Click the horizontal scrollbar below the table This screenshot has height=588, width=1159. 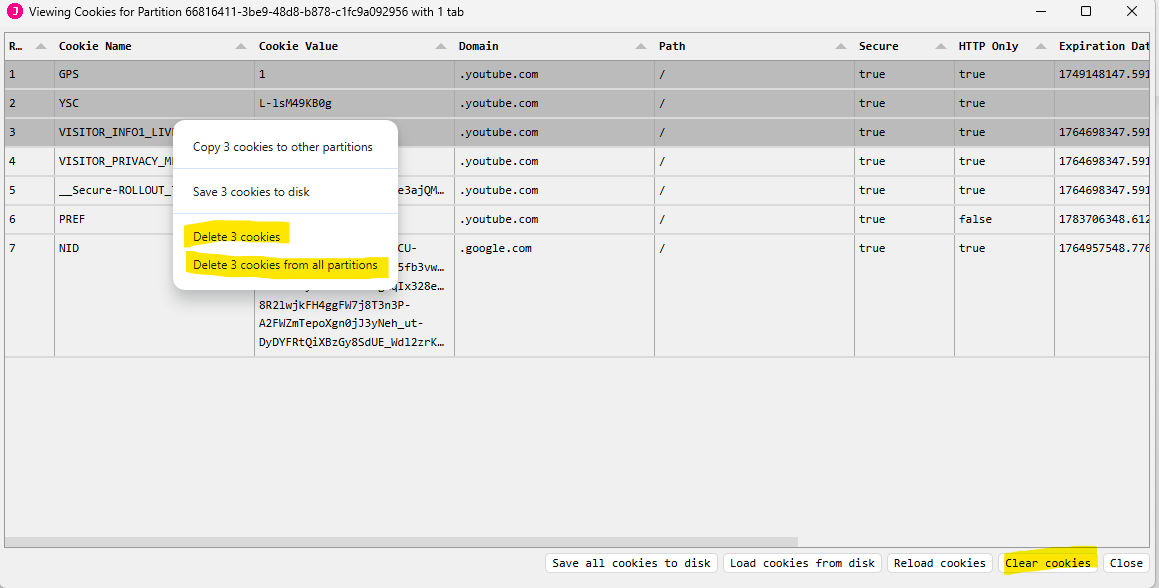(401, 541)
